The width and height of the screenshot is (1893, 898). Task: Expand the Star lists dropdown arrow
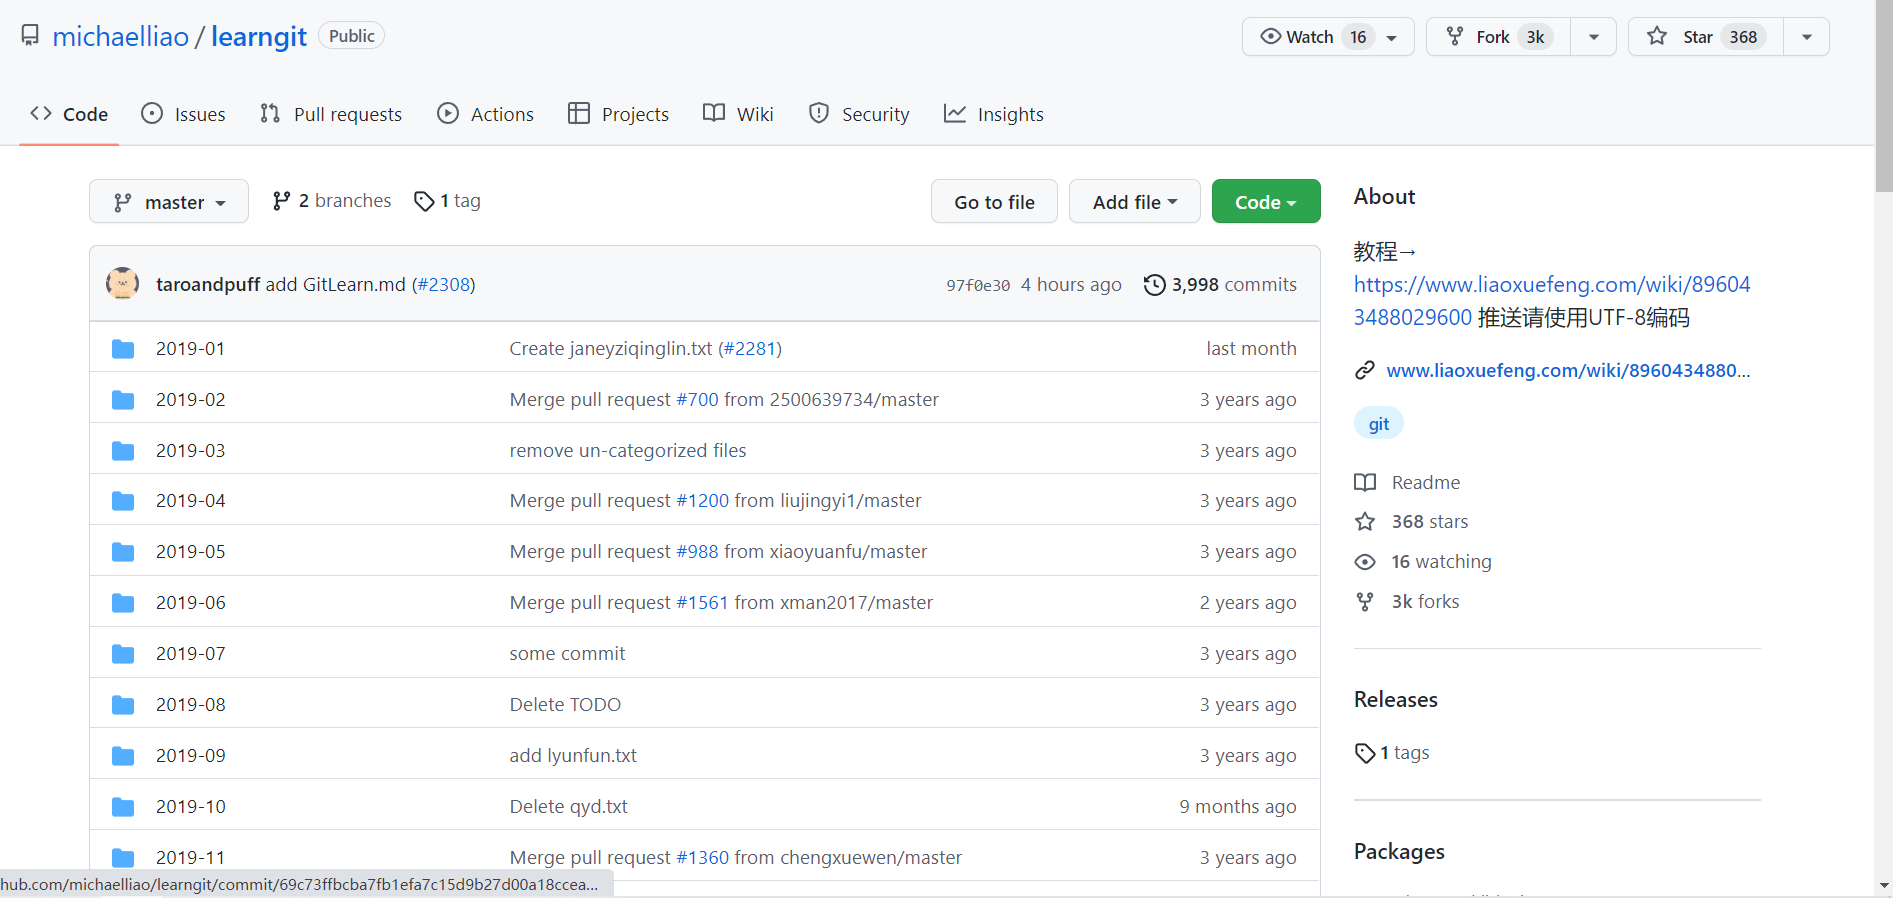[1807, 37]
